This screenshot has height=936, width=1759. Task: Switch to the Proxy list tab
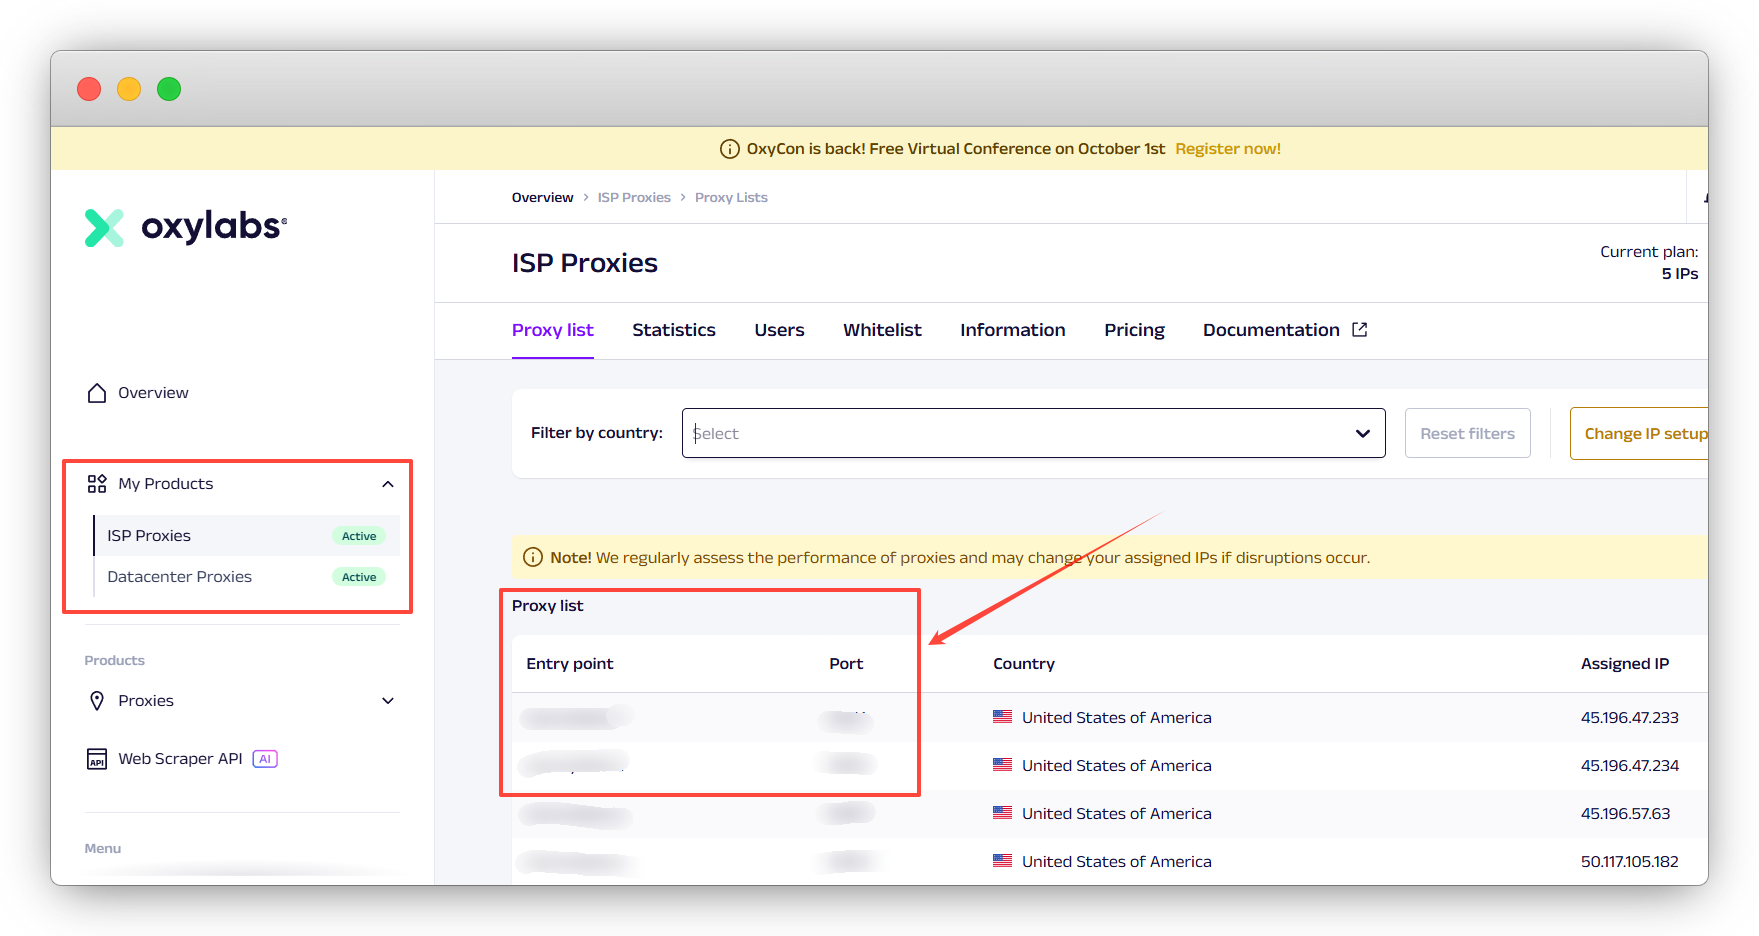coord(553,330)
